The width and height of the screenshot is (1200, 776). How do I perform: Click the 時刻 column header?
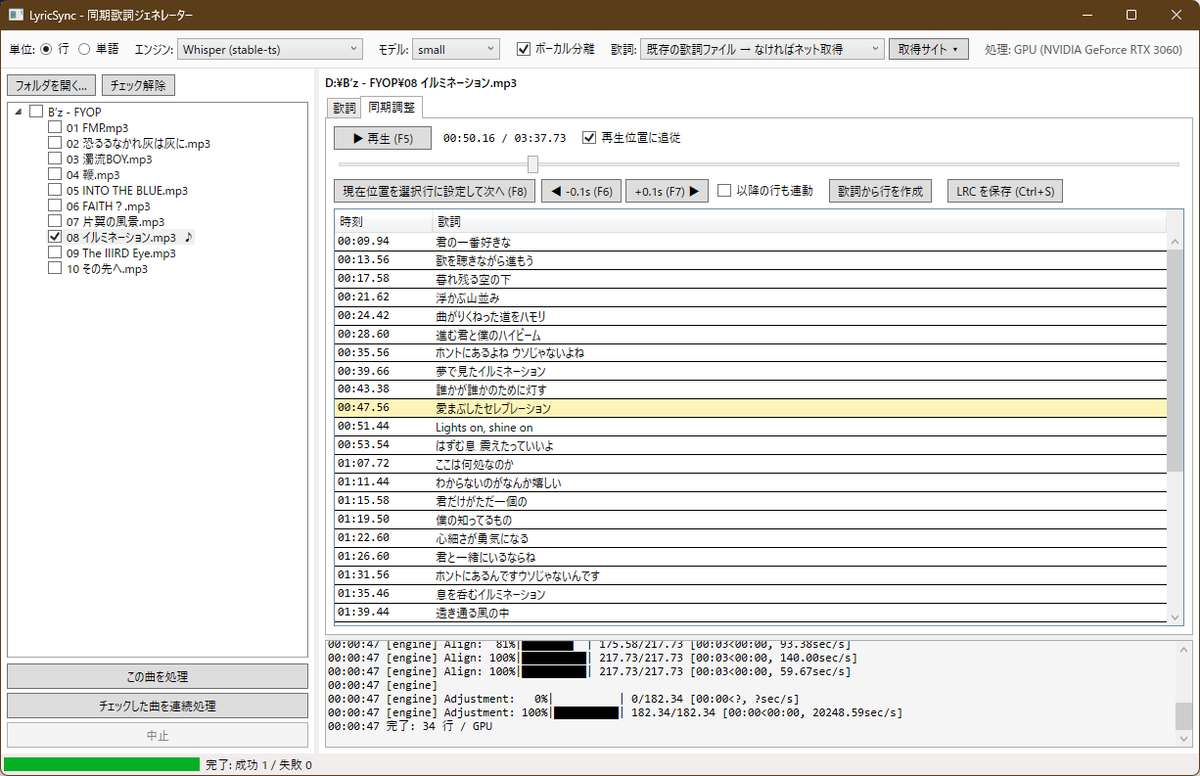(383, 222)
